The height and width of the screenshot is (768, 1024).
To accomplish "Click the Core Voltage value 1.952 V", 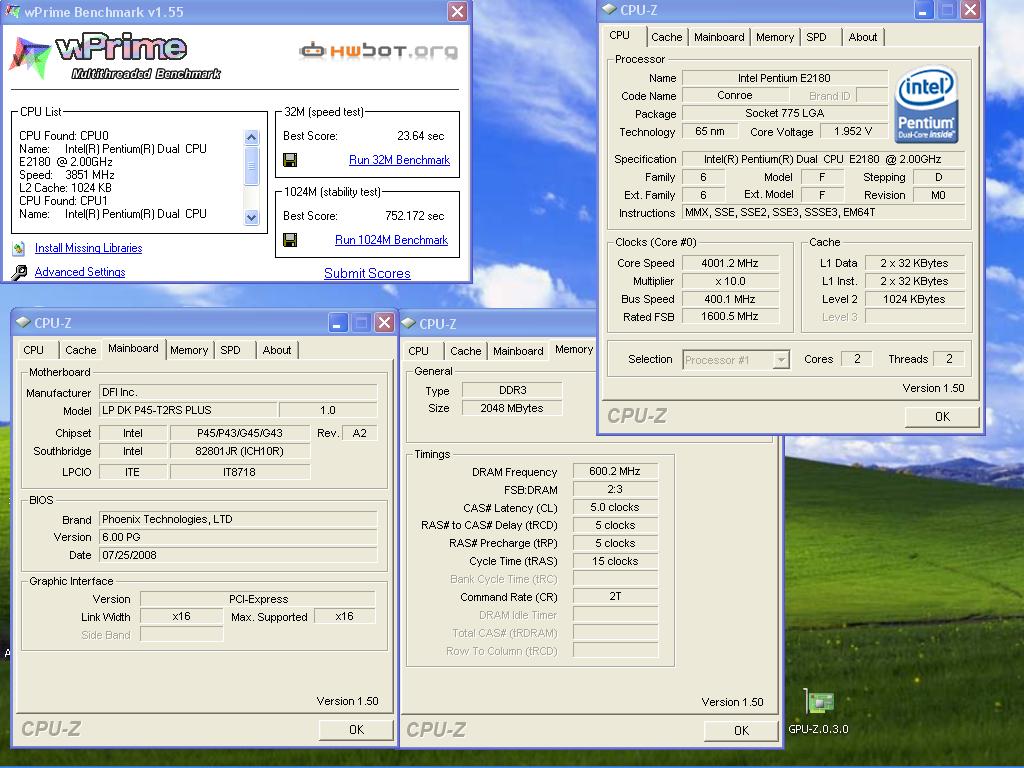I will pyautogui.click(x=854, y=131).
